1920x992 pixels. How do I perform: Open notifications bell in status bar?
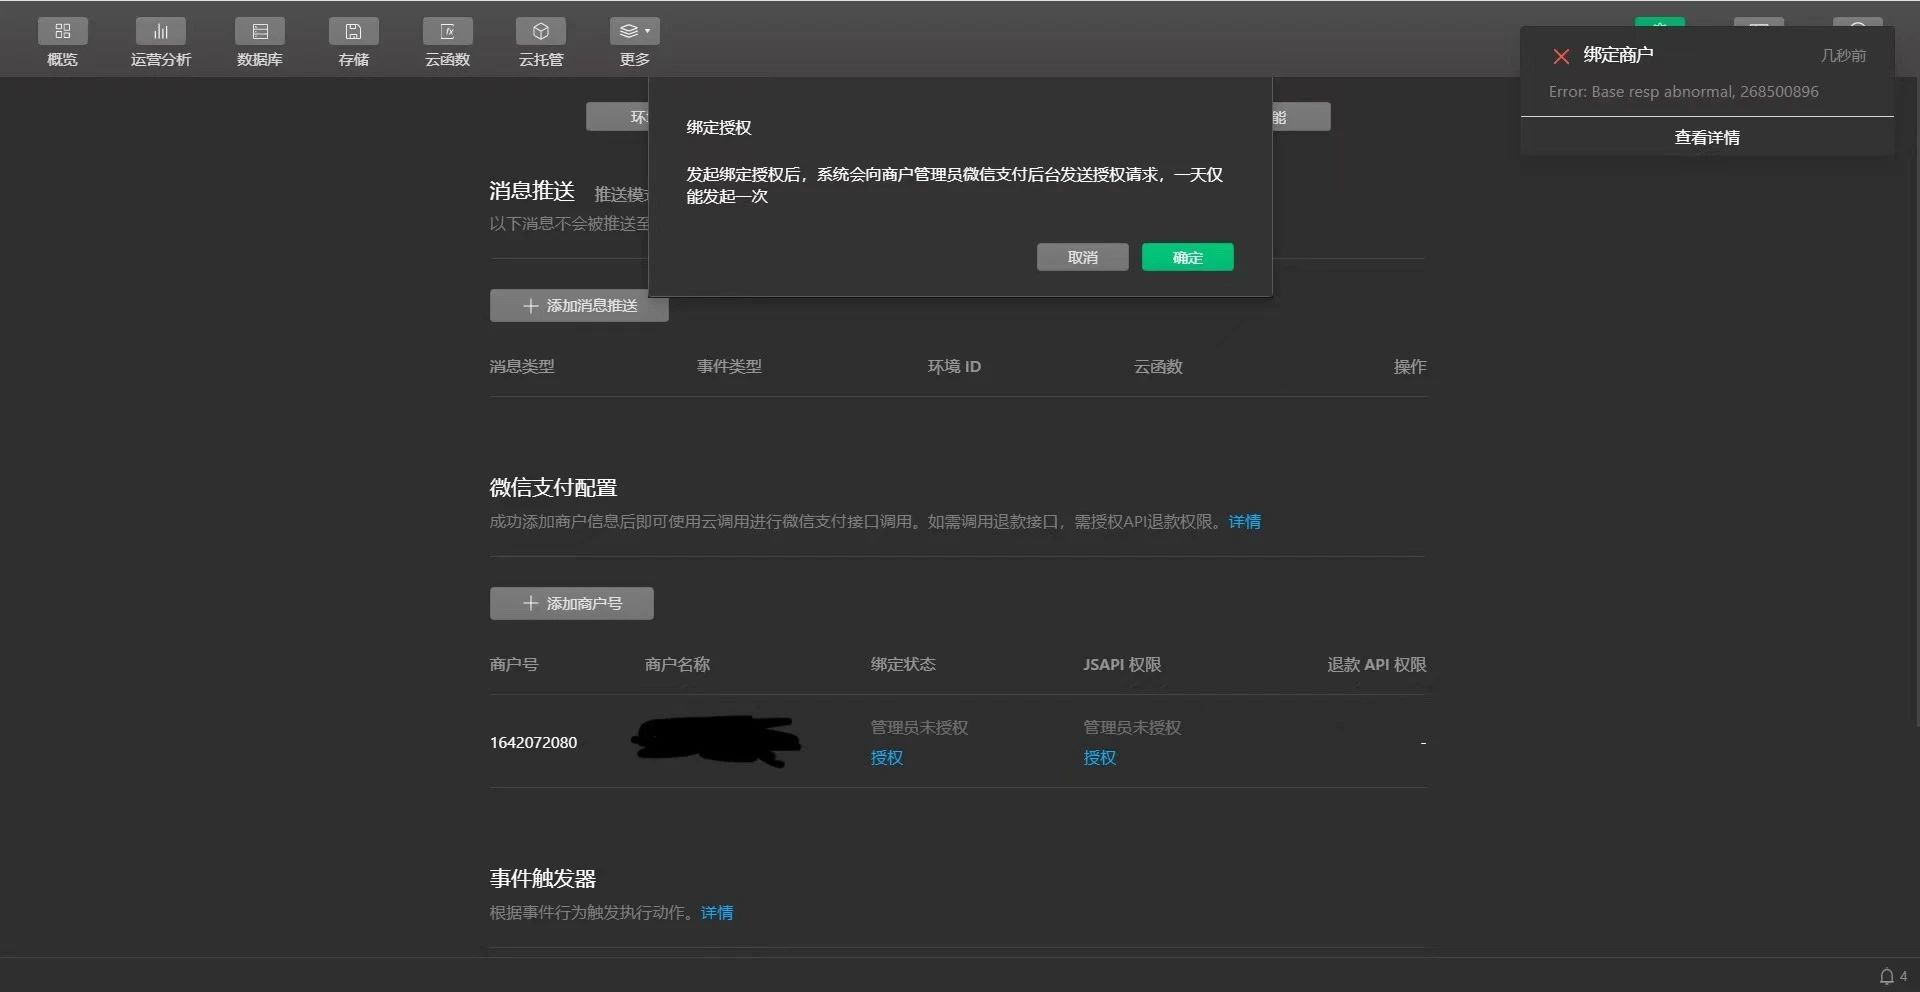pyautogui.click(x=1886, y=976)
